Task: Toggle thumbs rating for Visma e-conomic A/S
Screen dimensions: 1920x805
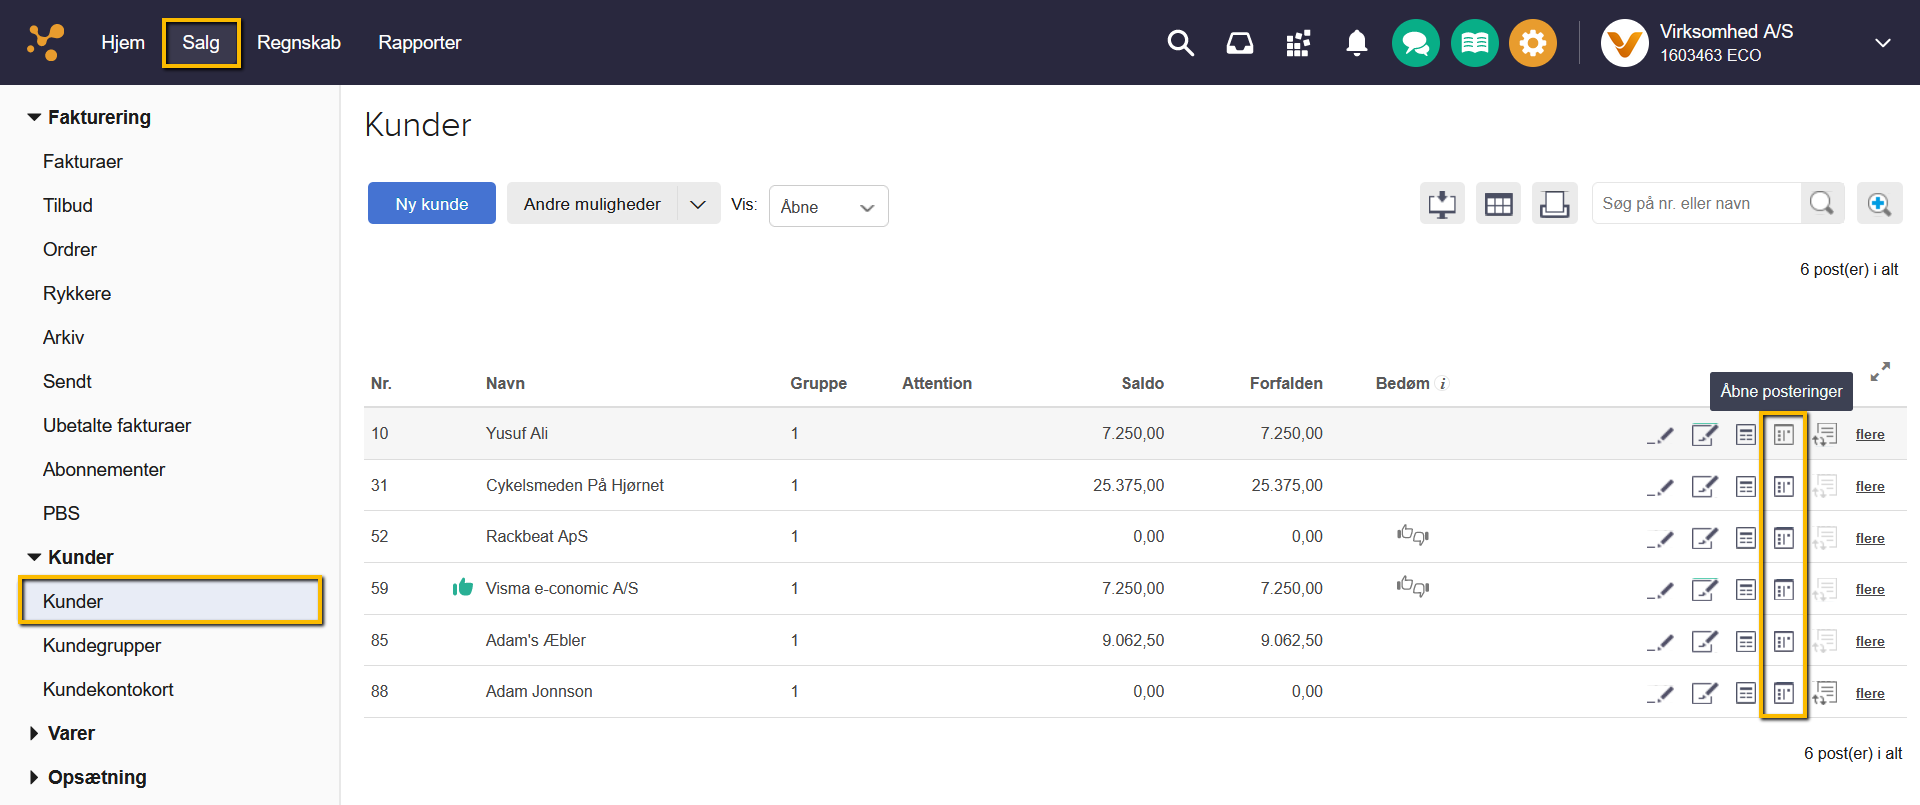Action: pos(1412,587)
